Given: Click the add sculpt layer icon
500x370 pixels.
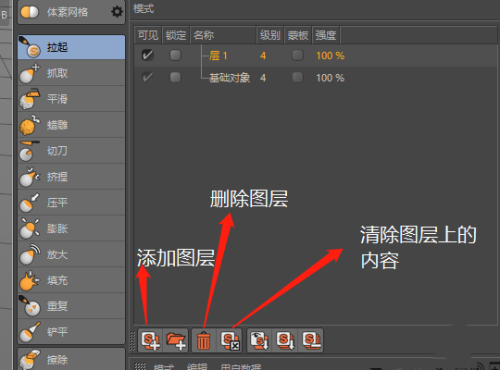Looking at the screenshot, I should 150,340.
